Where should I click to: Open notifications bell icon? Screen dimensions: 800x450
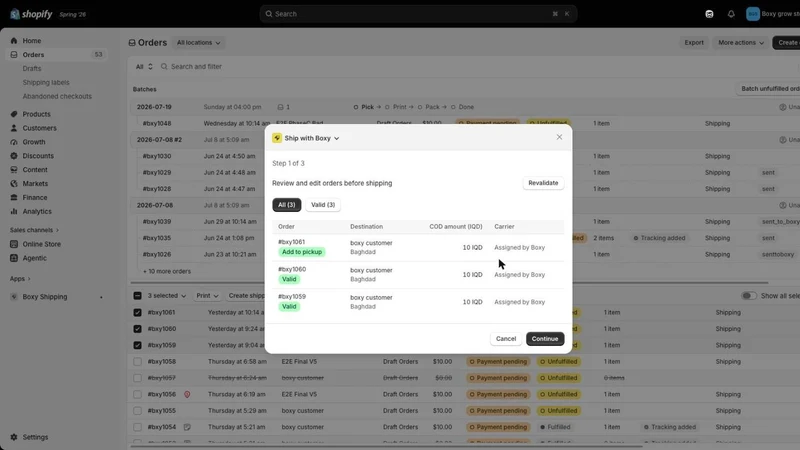click(x=731, y=14)
